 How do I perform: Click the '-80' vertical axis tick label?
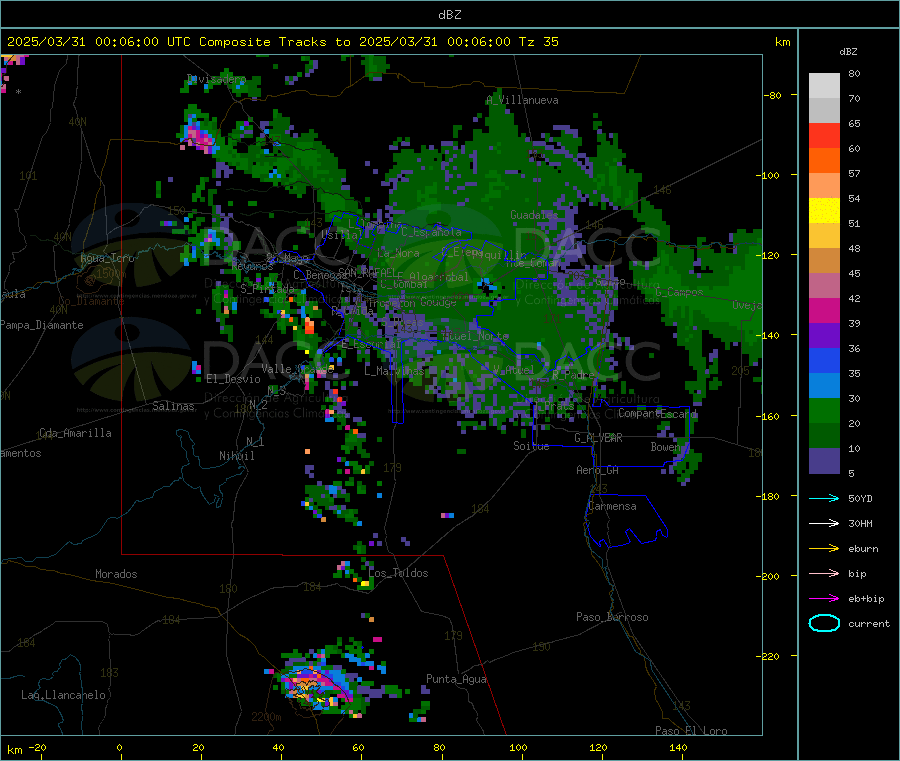click(771, 95)
